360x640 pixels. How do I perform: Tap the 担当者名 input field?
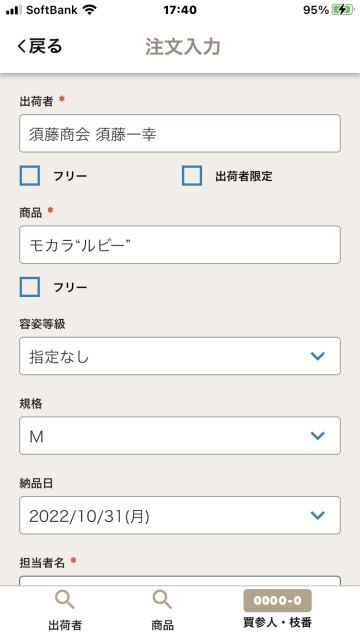[180, 581]
